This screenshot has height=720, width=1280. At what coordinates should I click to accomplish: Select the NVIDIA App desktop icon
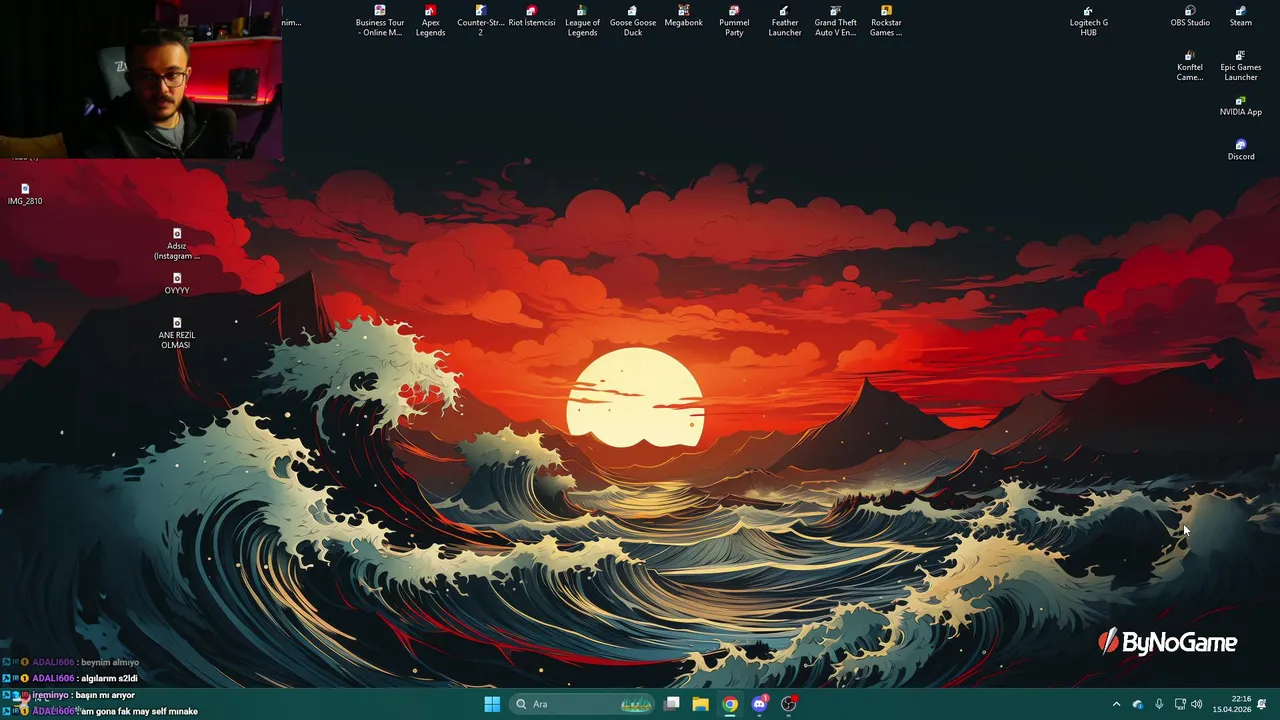[x=1241, y=106]
